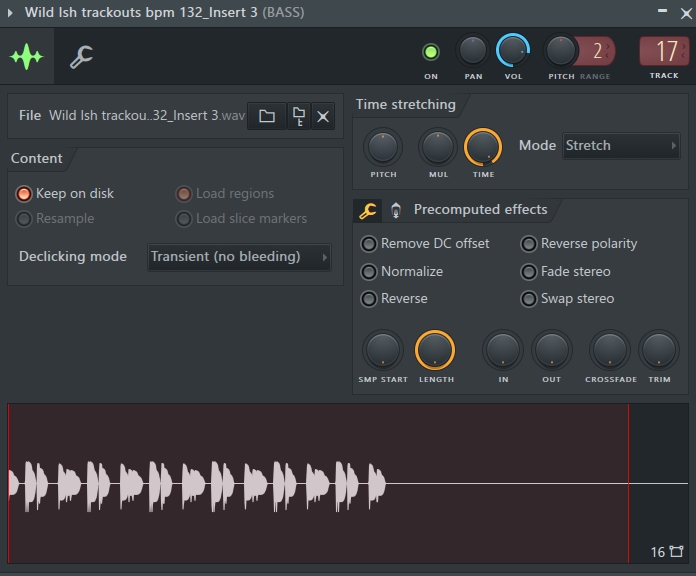Click the CROSSFADE knob
The image size is (696, 576).
pyautogui.click(x=610, y=350)
